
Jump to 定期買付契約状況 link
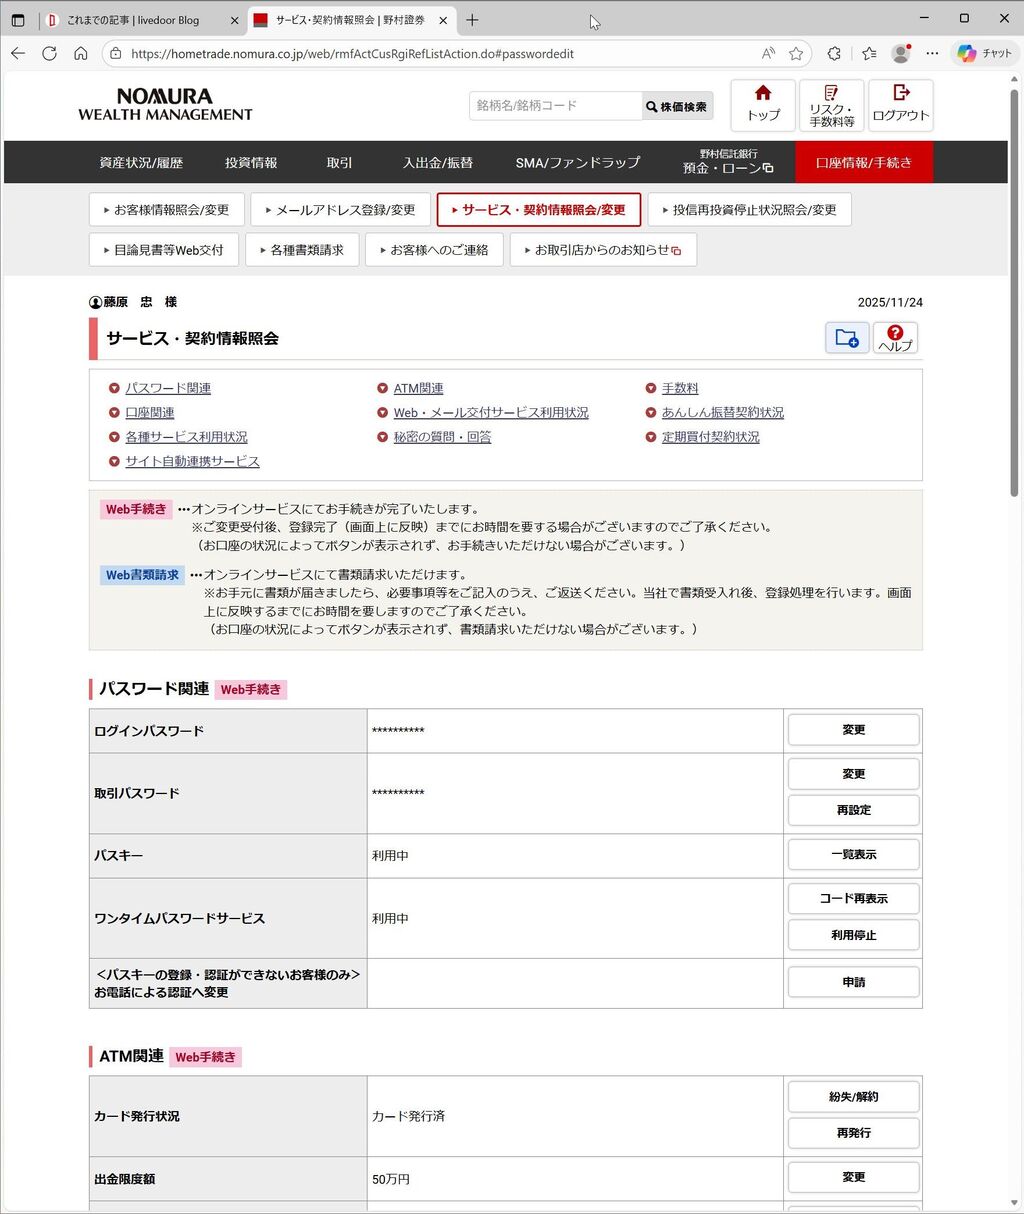[x=711, y=437]
